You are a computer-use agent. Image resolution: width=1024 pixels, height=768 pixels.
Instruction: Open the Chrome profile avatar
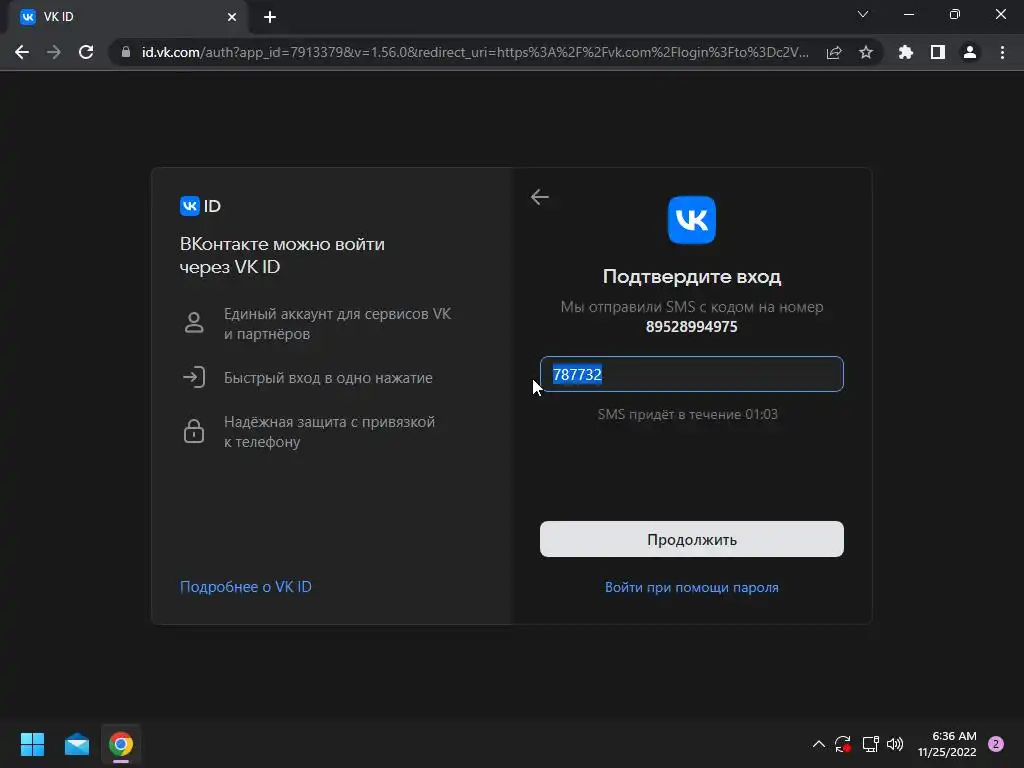[x=970, y=52]
